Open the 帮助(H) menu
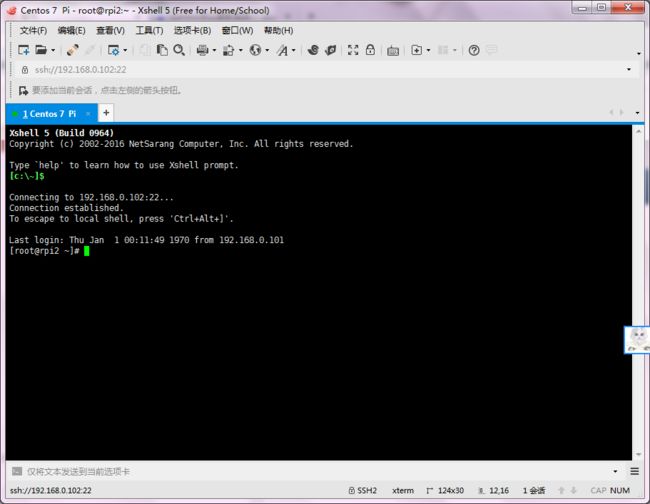650x504 pixels. pos(279,30)
